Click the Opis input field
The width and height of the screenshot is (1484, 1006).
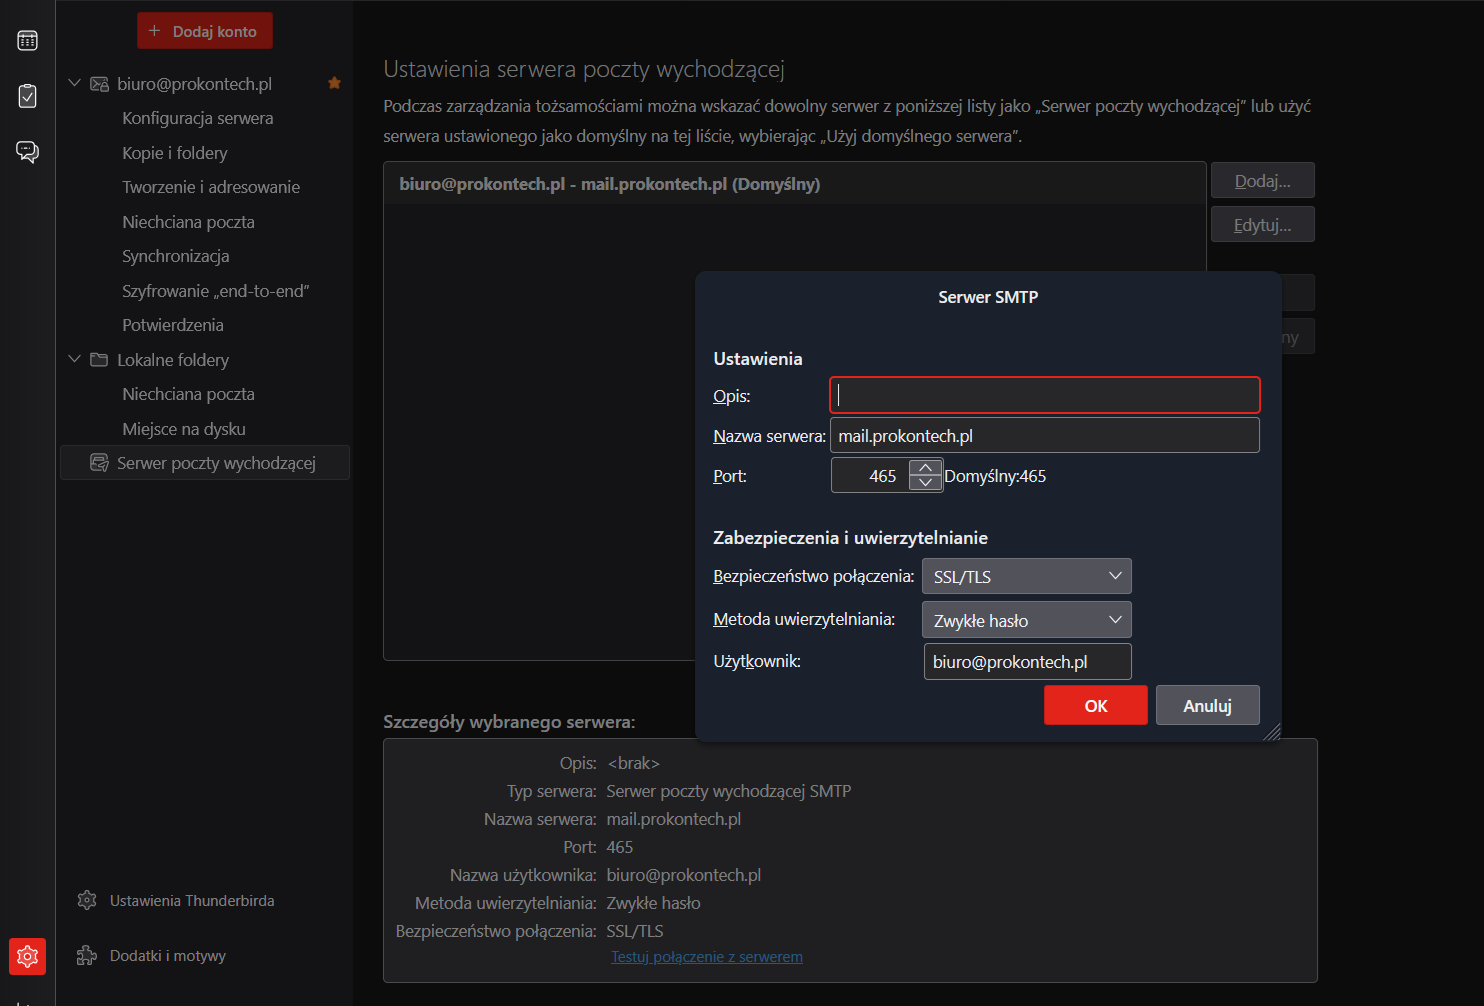(x=1044, y=395)
